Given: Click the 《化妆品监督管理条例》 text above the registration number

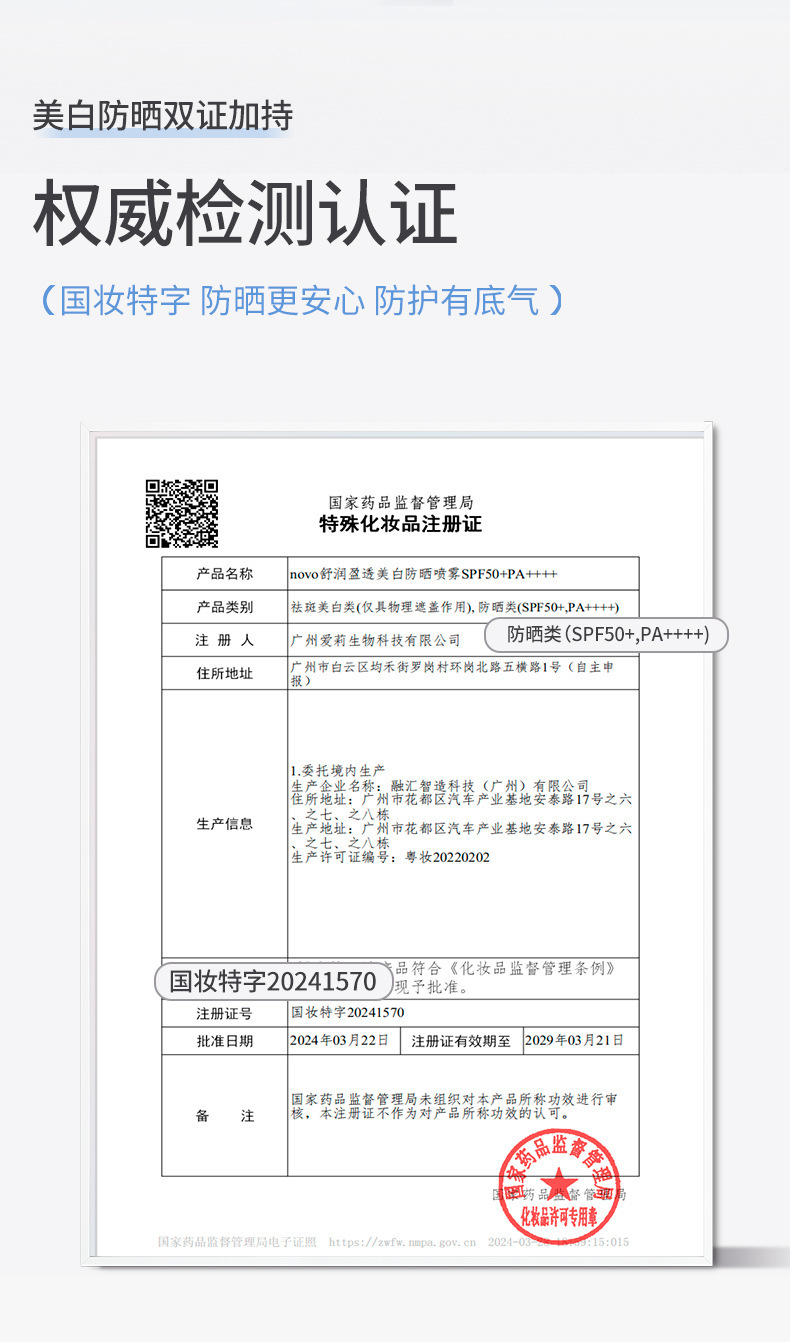Looking at the screenshot, I should click(x=532, y=968).
